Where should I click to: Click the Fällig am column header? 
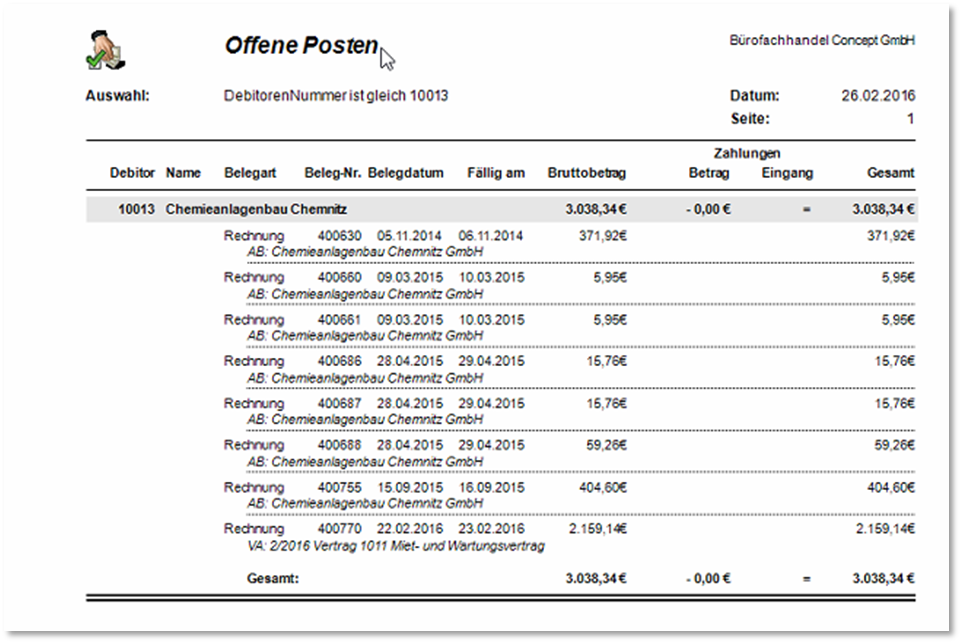495,173
